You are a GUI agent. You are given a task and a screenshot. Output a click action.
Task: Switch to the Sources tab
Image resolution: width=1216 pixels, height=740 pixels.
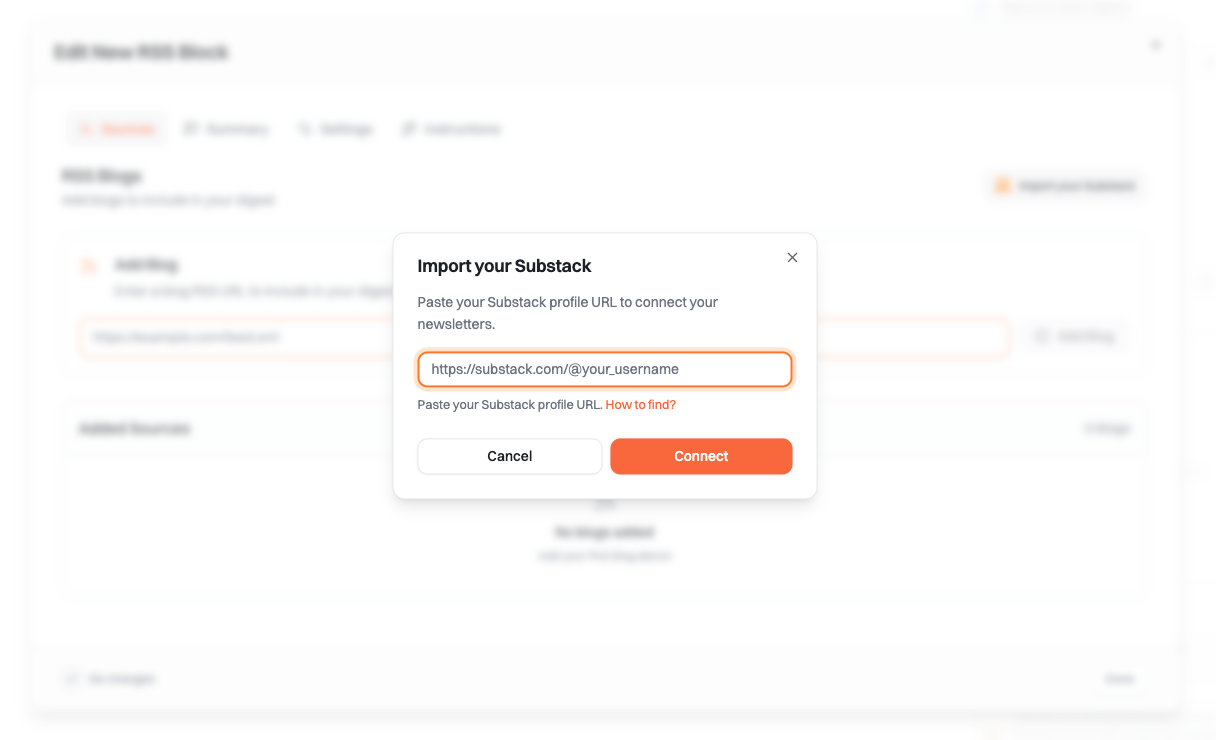click(117, 129)
